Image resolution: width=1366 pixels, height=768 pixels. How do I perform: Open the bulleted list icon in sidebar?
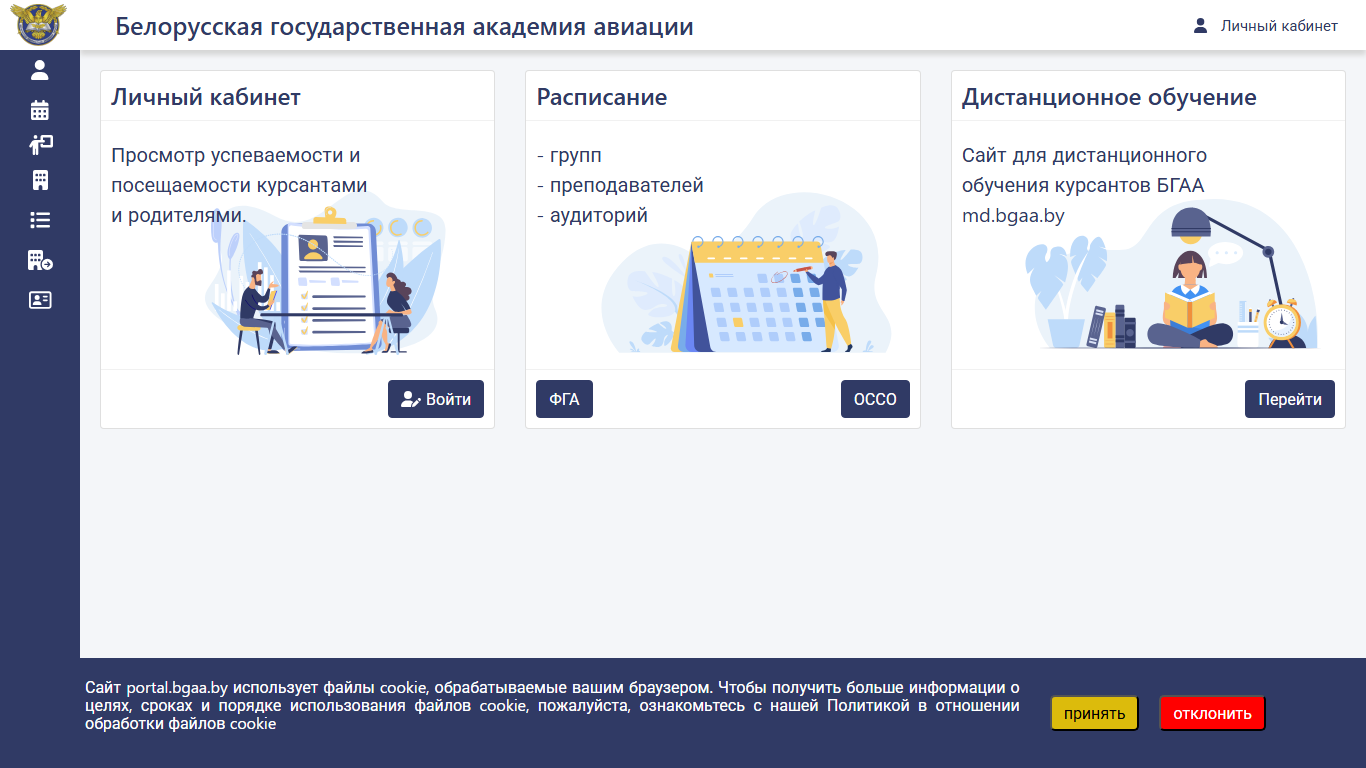click(x=40, y=220)
